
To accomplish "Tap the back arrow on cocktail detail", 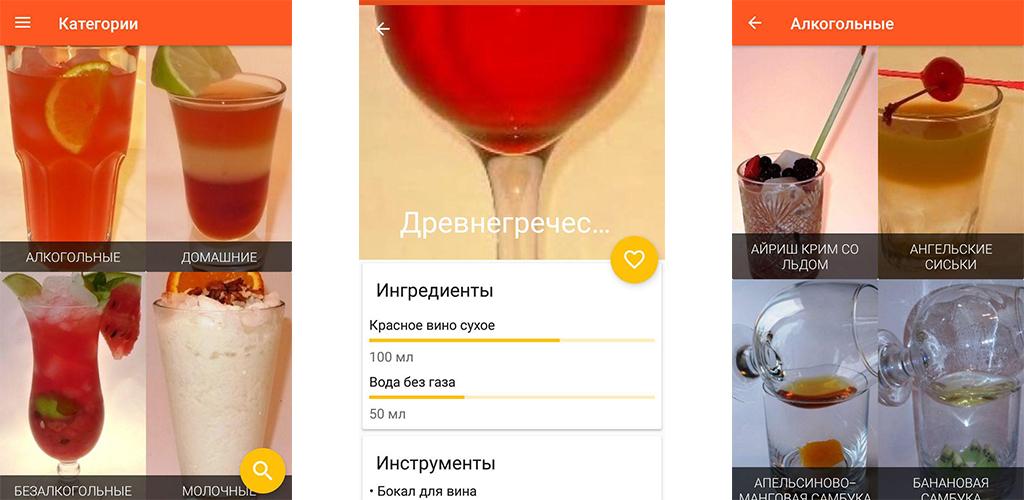I will 383,29.
